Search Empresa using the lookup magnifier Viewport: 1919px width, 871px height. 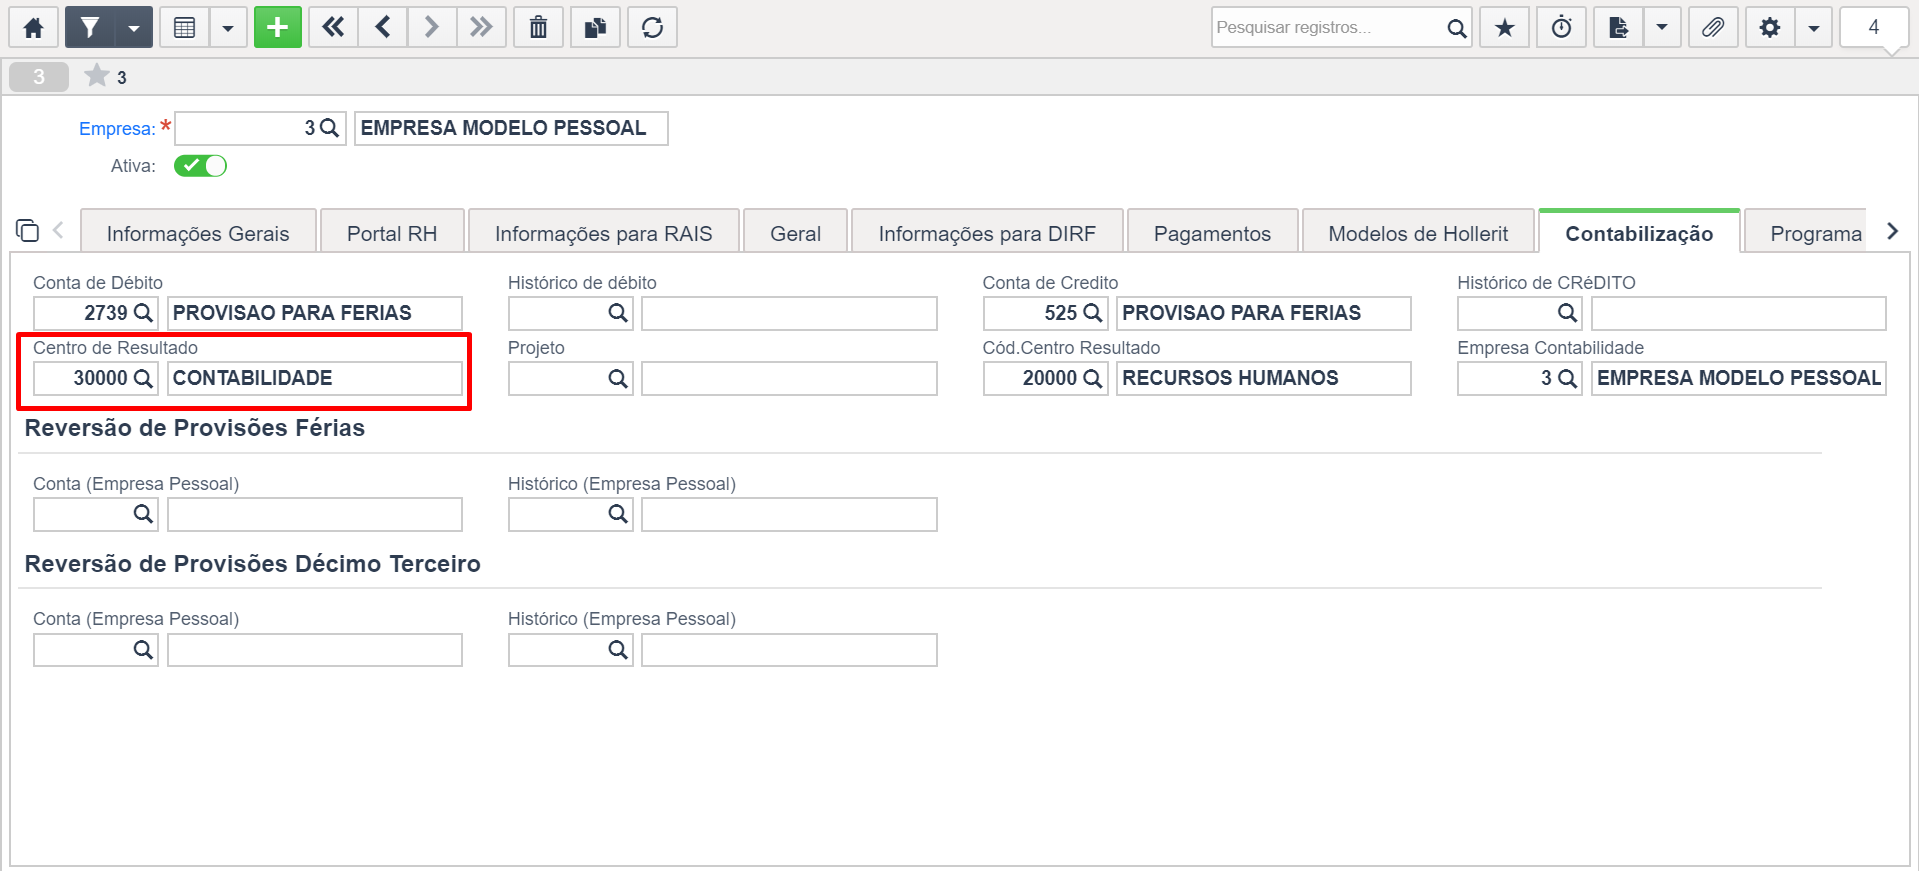click(x=329, y=128)
